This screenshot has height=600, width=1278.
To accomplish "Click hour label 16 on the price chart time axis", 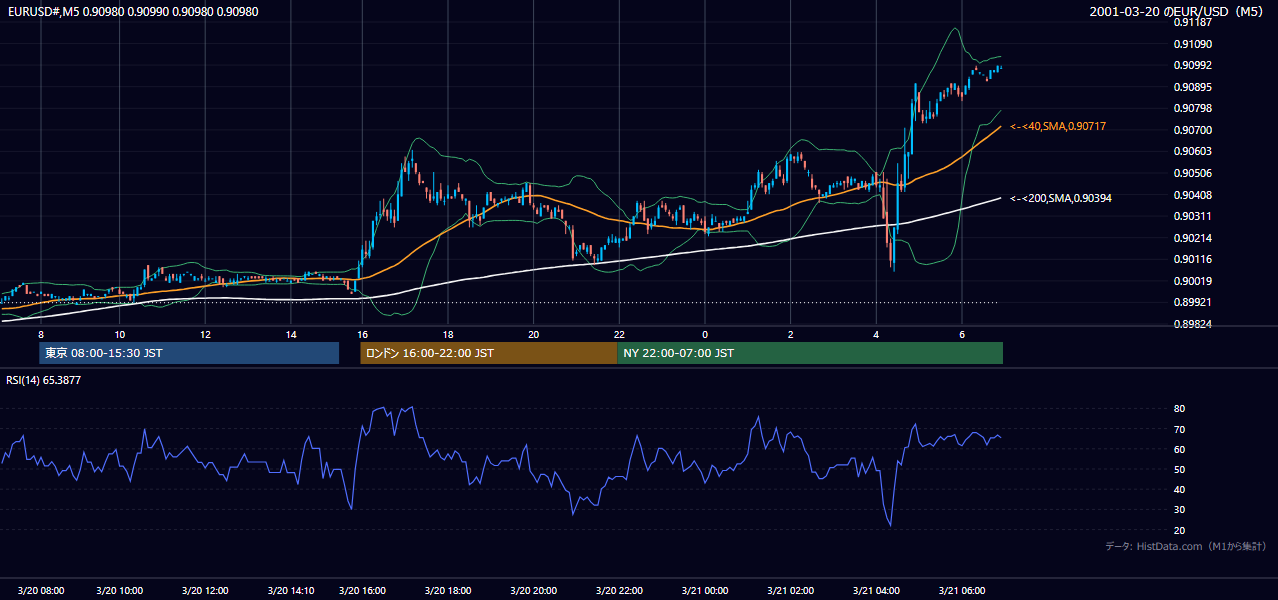I will pos(362,334).
